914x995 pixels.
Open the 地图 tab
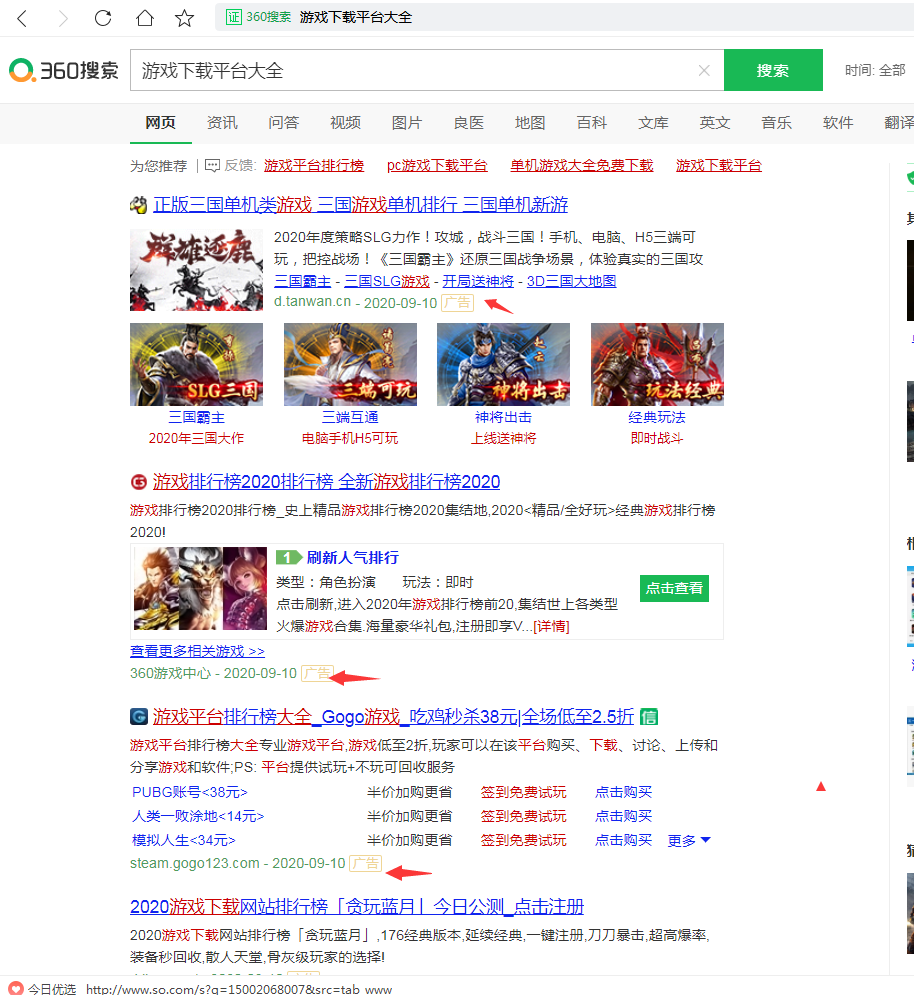click(530, 122)
